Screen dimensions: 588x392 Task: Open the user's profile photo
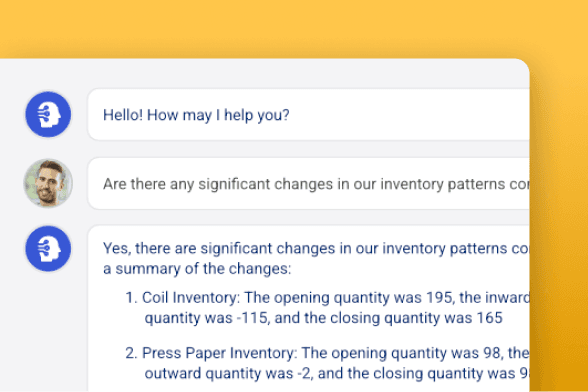pyautogui.click(x=48, y=183)
